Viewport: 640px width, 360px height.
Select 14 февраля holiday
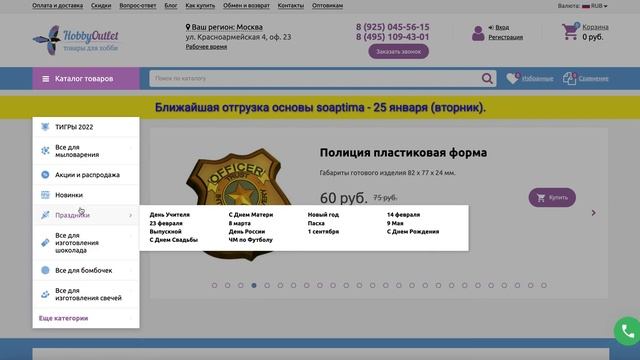point(403,215)
